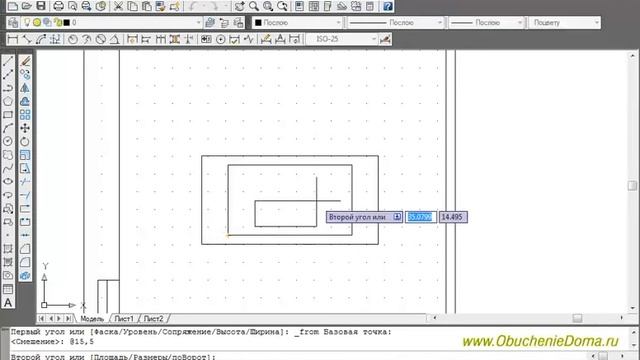Viewport: 640px width, 360px height.
Task: Open the Help question-mark button
Action: (x=388, y=6)
